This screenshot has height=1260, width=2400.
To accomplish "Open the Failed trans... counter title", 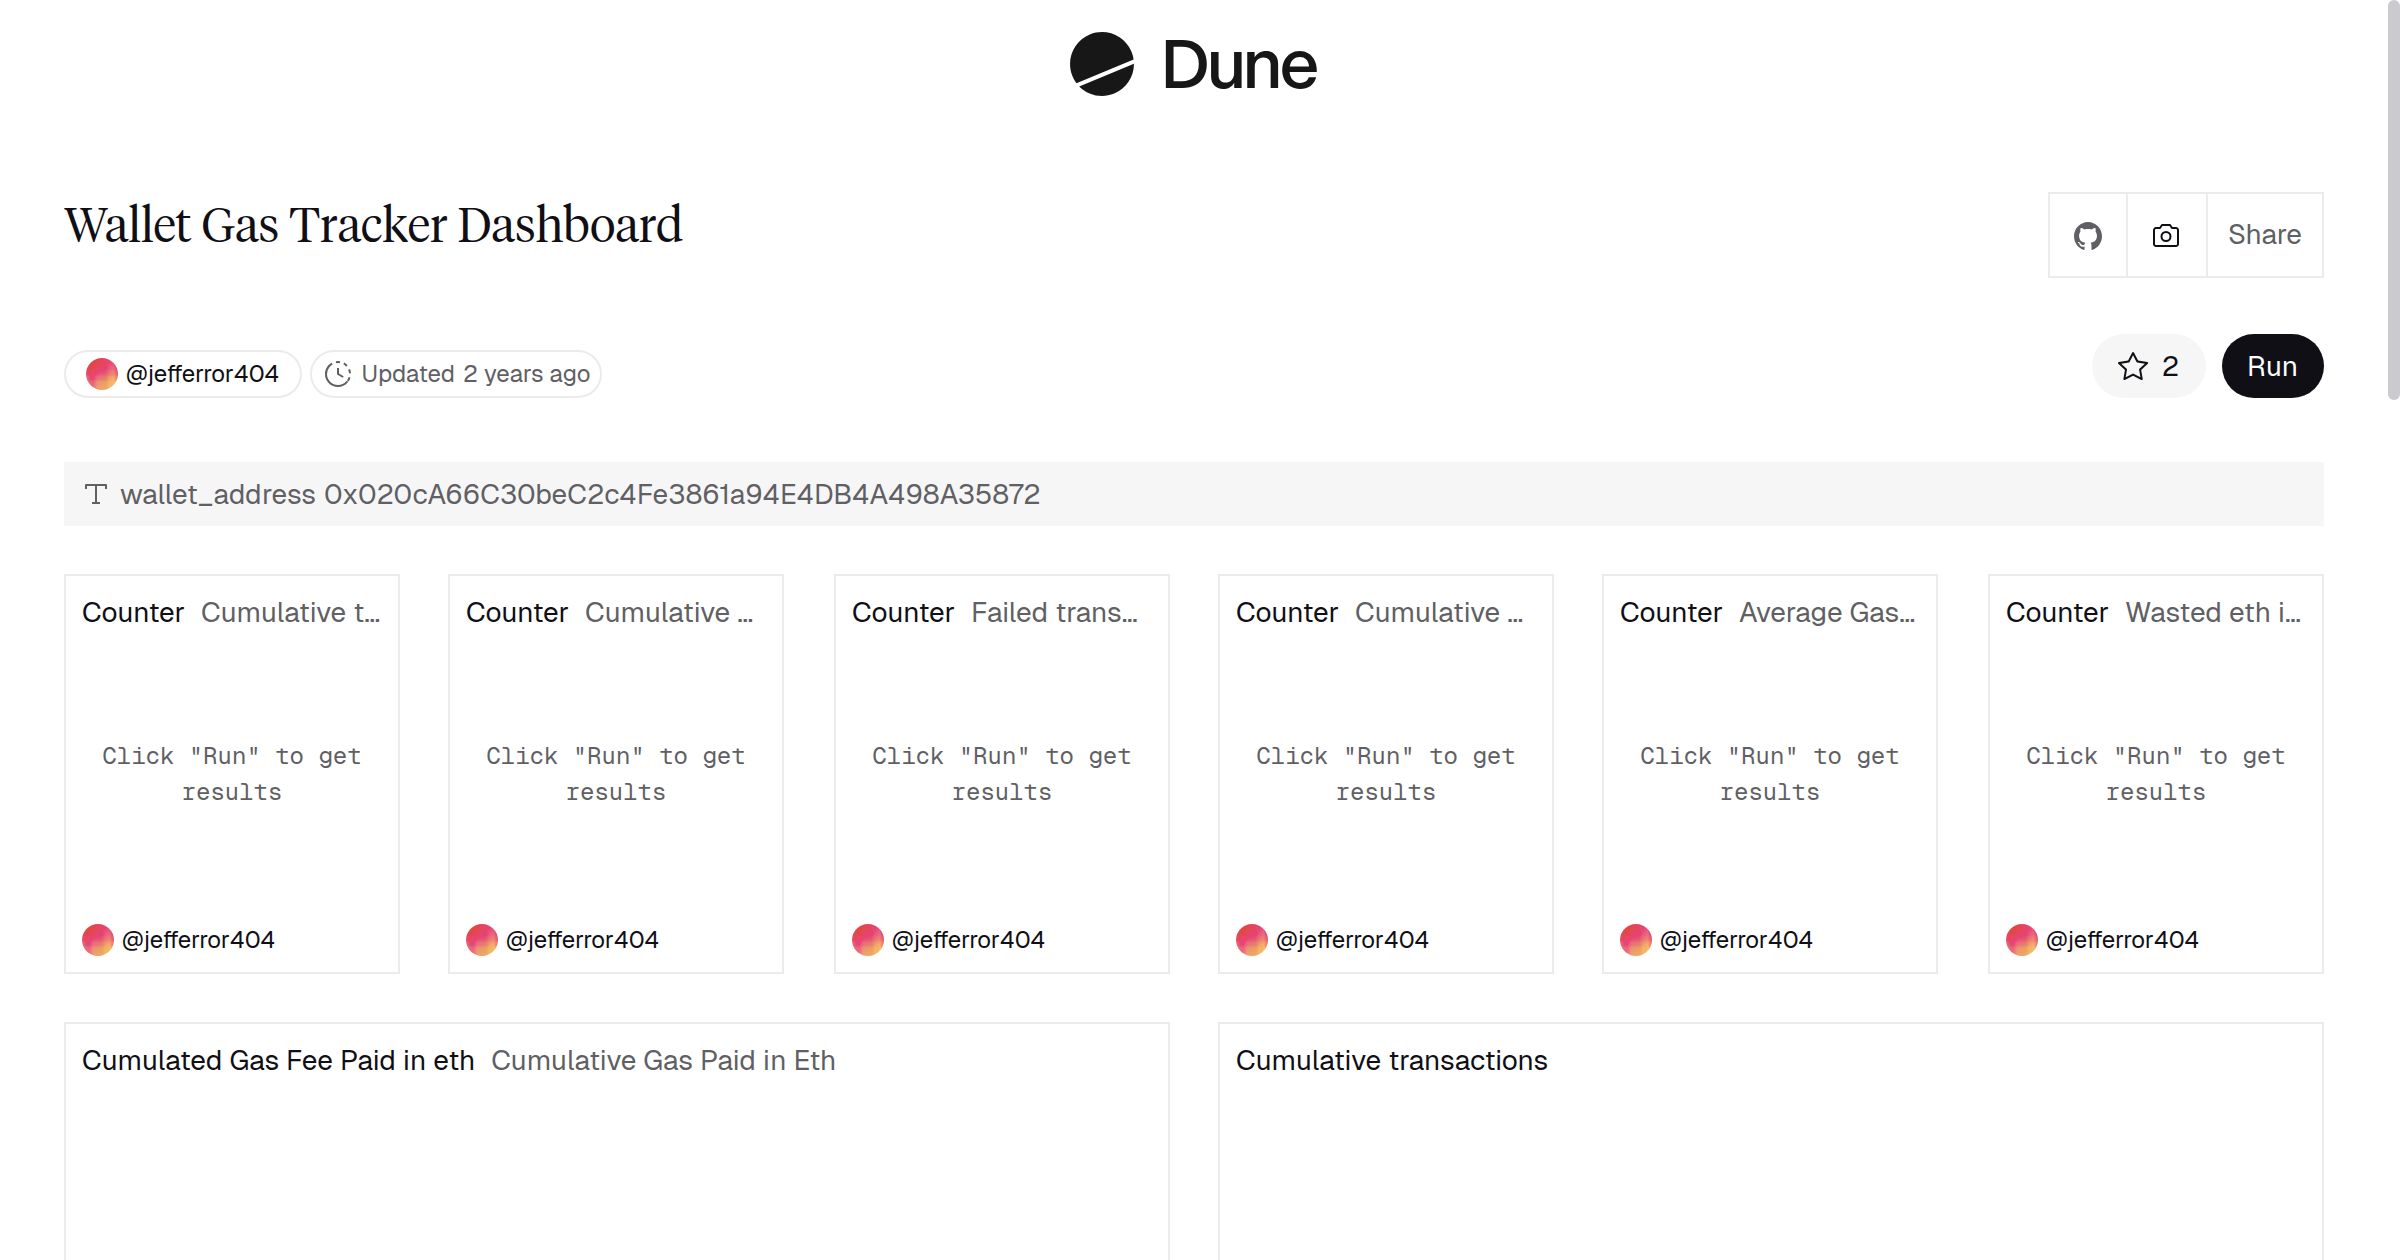I will [1054, 613].
